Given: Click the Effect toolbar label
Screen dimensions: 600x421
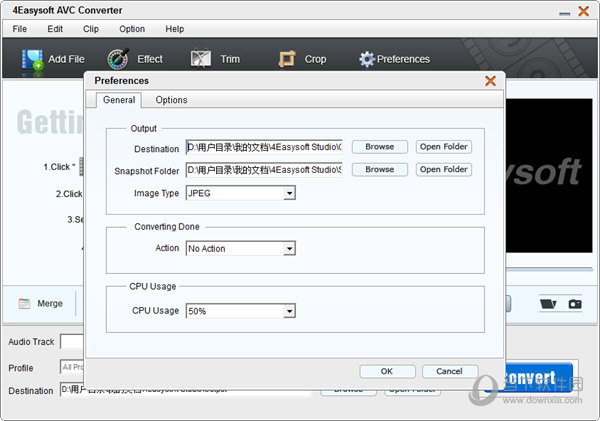Looking at the screenshot, I should (x=150, y=59).
